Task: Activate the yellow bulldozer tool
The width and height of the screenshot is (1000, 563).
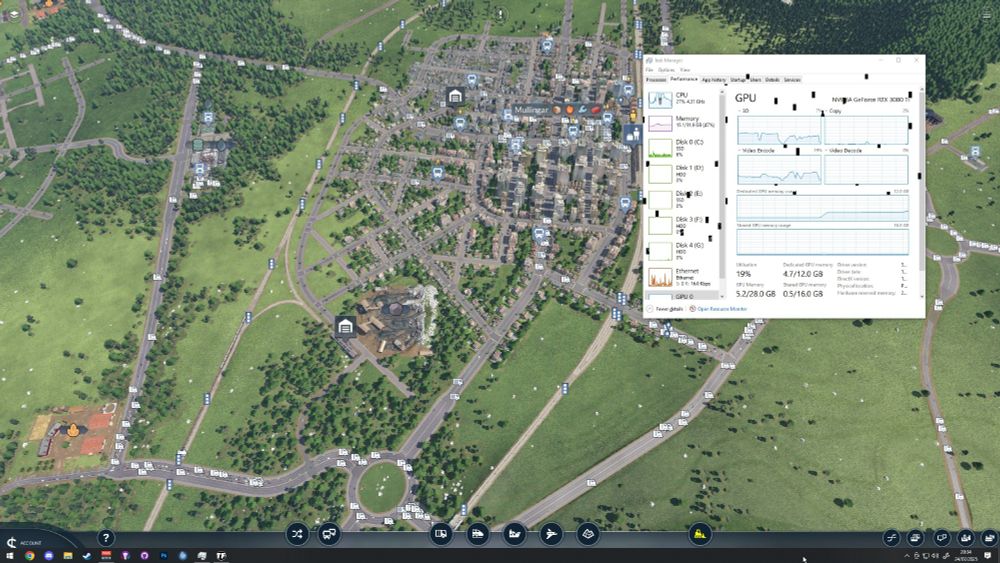Action: pos(700,534)
